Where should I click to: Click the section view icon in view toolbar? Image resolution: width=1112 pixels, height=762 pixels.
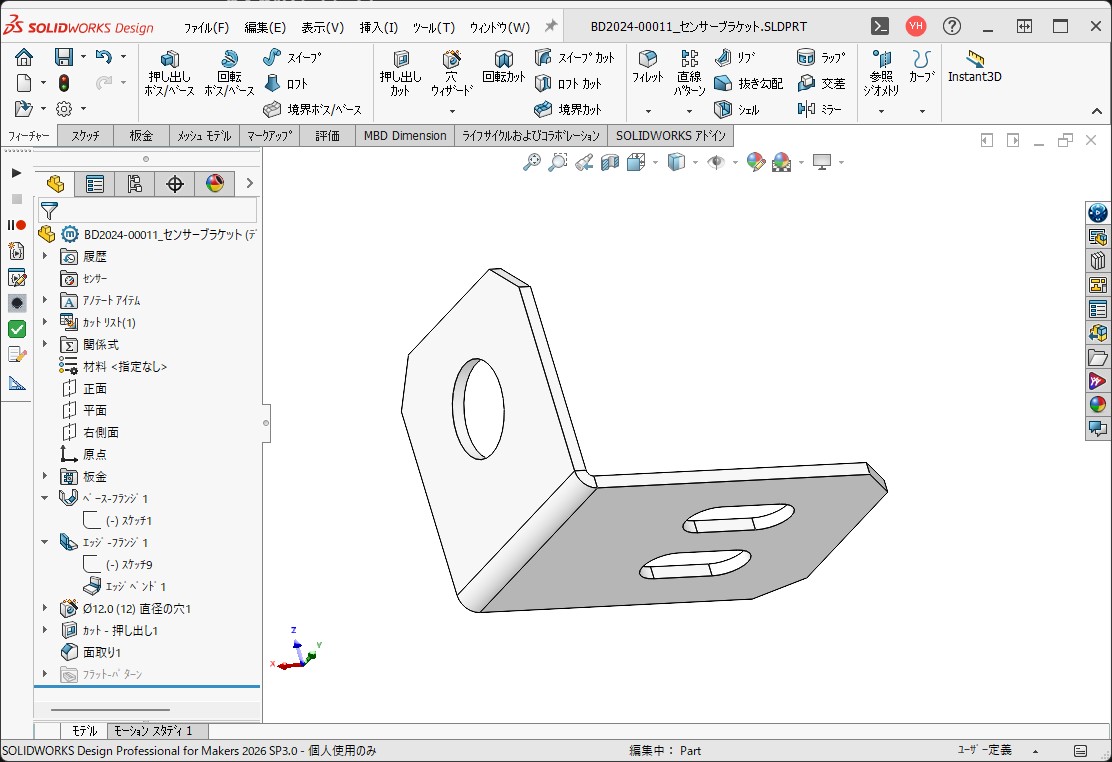coord(610,162)
